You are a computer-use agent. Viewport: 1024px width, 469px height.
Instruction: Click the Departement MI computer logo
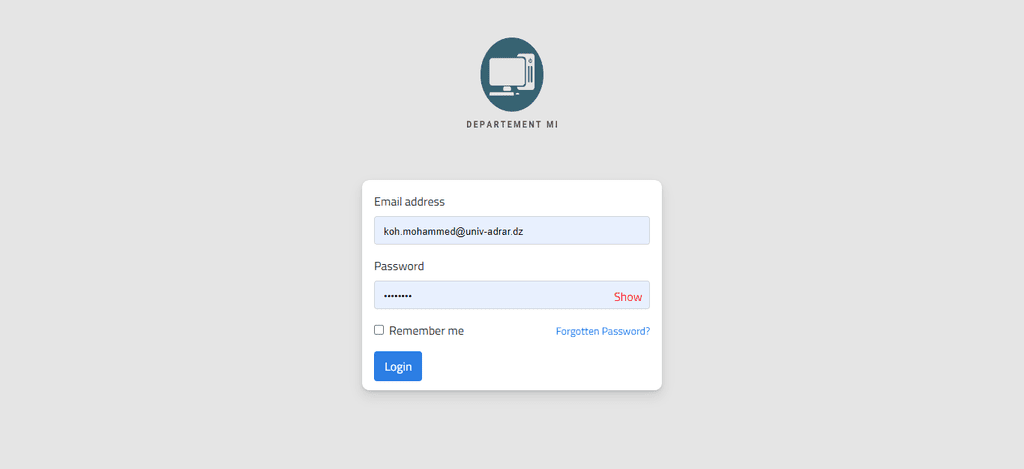[512, 74]
